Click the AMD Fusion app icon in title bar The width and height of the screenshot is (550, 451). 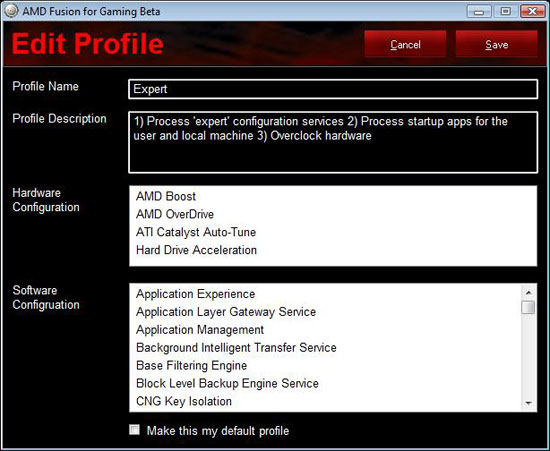(11, 11)
